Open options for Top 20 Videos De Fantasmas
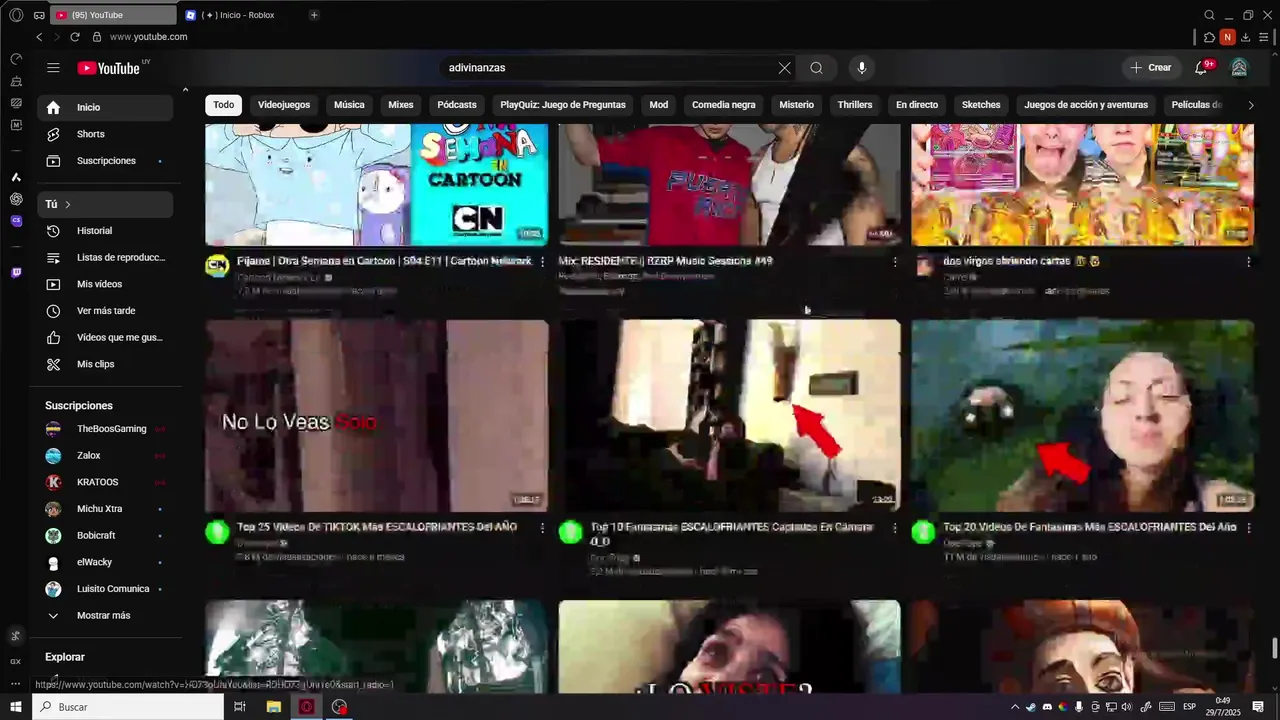This screenshot has width=1280, height=720. 1248,528
